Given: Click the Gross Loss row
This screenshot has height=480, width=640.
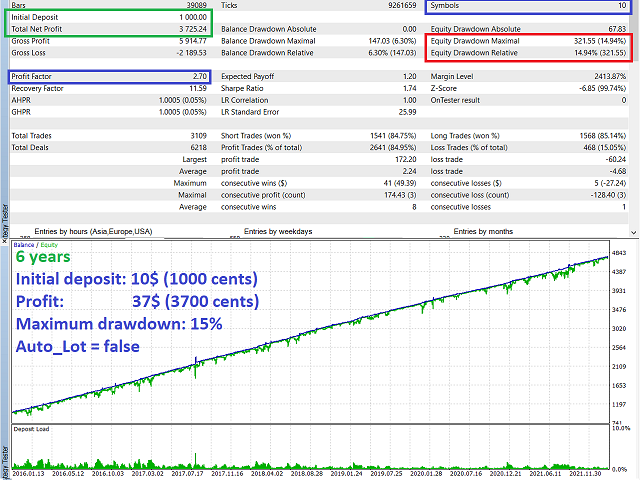Looking at the screenshot, I should coord(102,53).
